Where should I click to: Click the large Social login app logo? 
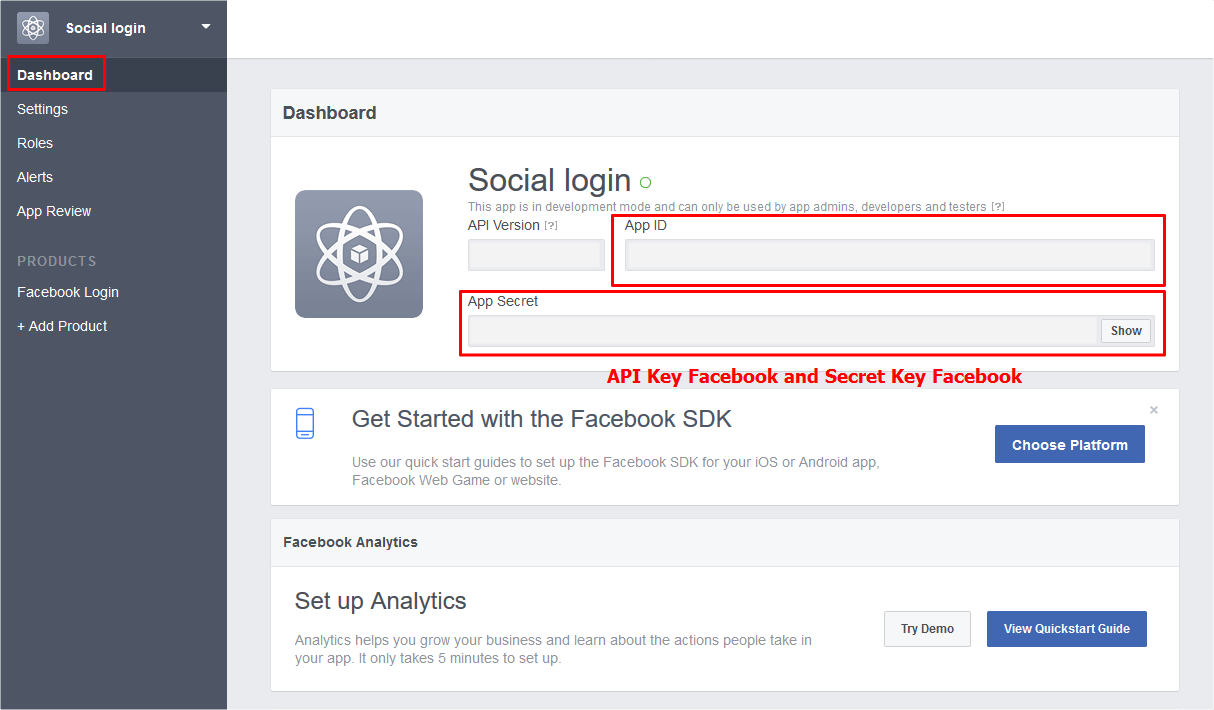pos(358,254)
